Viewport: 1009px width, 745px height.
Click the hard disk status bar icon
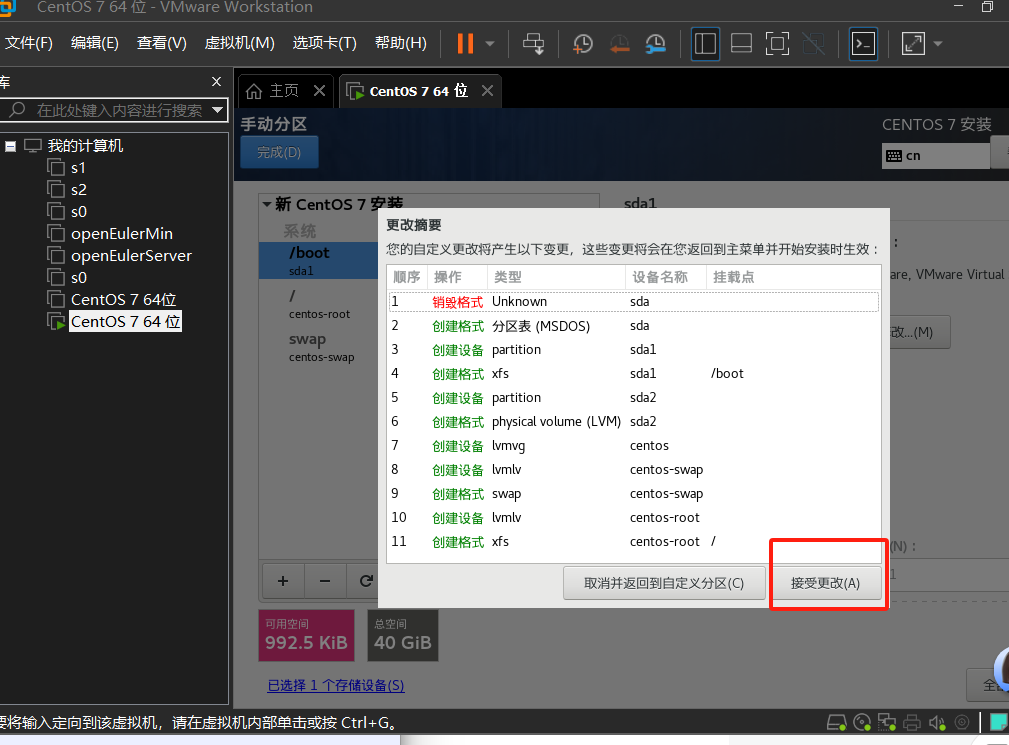click(x=837, y=722)
